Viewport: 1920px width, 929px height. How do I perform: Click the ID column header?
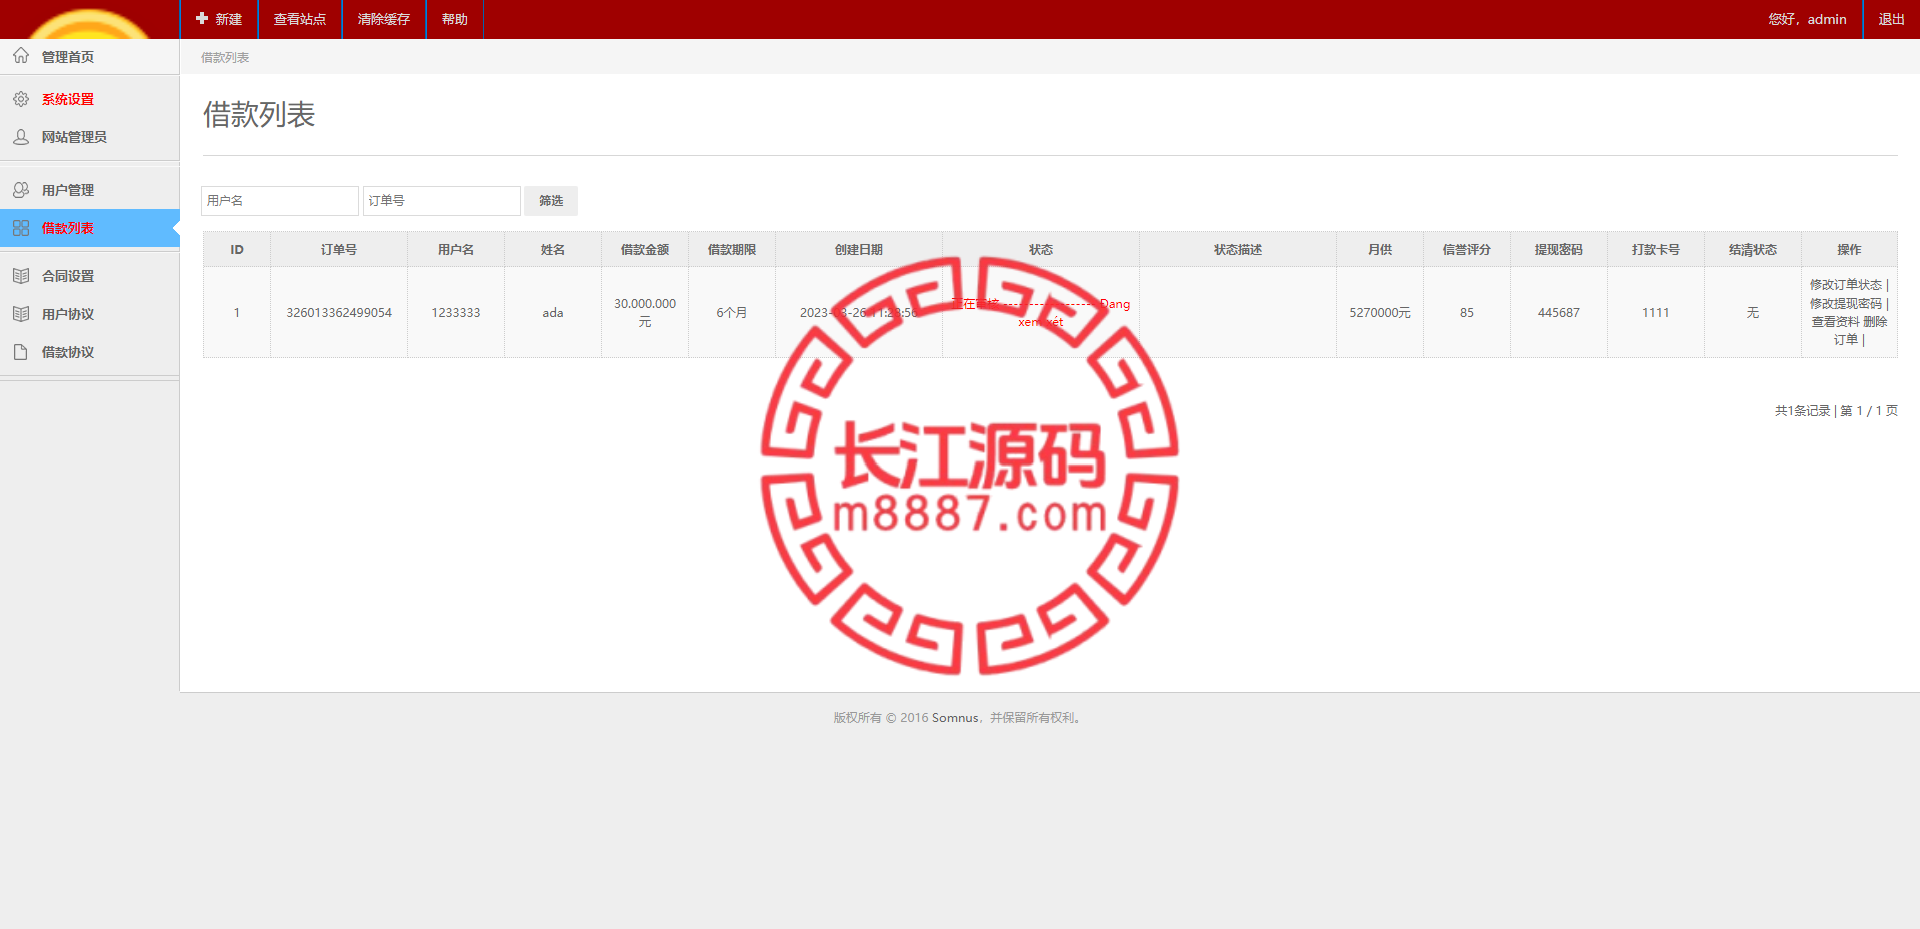237,249
